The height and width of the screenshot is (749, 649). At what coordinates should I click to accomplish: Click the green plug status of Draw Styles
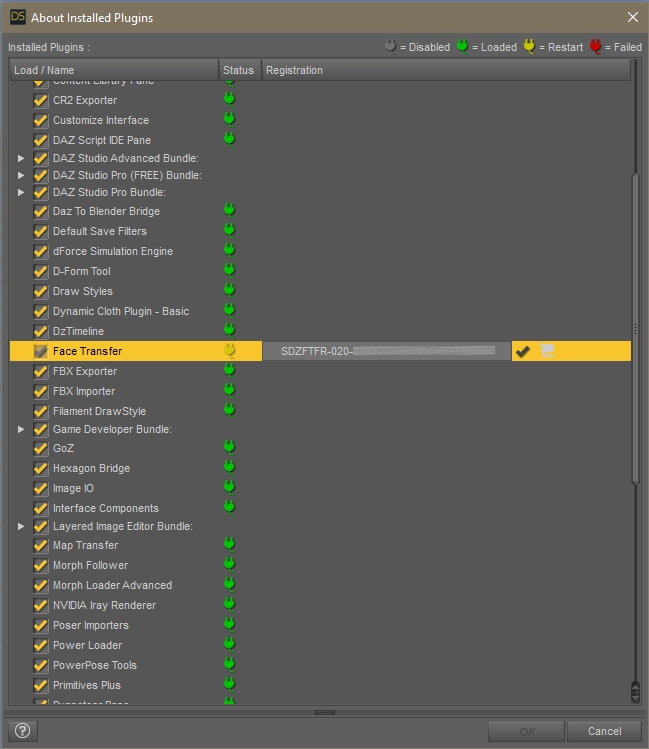pyautogui.click(x=230, y=290)
